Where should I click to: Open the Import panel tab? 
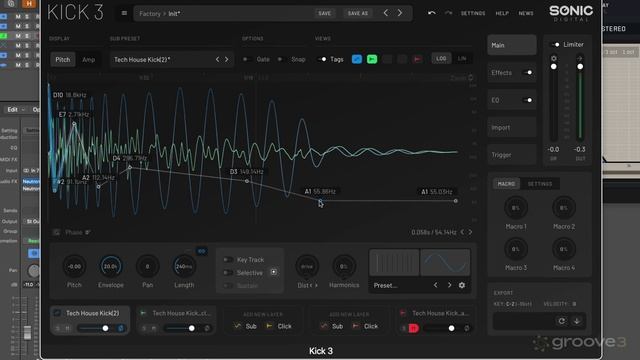pos(512,127)
